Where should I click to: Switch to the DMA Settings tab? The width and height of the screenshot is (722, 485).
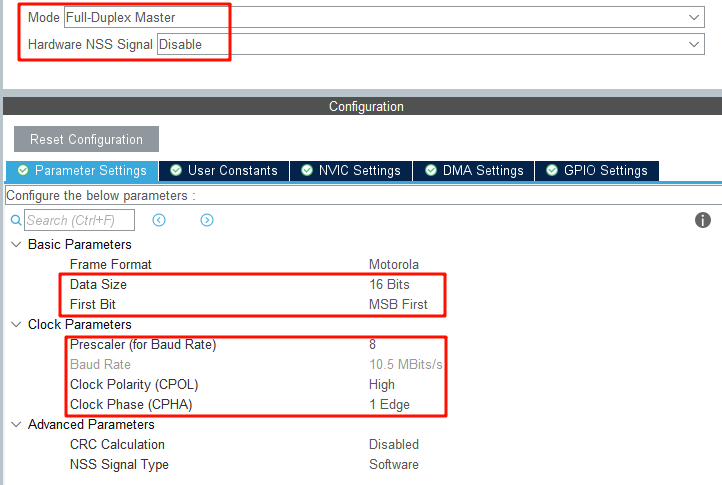(474, 171)
